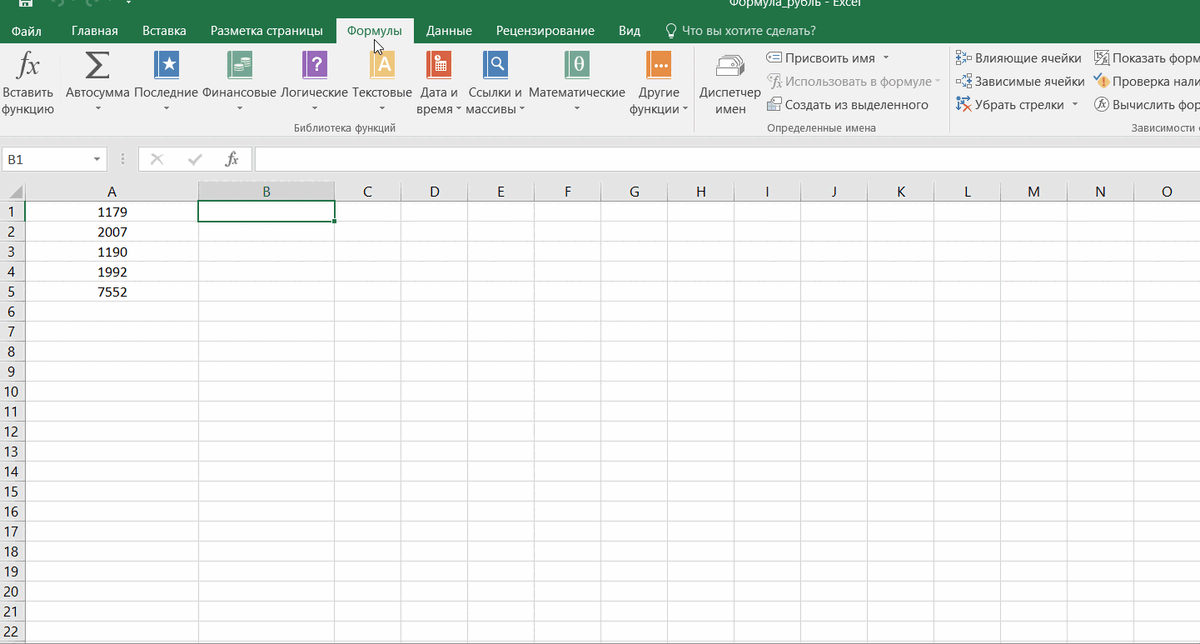Open the Текстовые functions icon
This screenshot has width=1200, height=644.
pyautogui.click(x=382, y=66)
